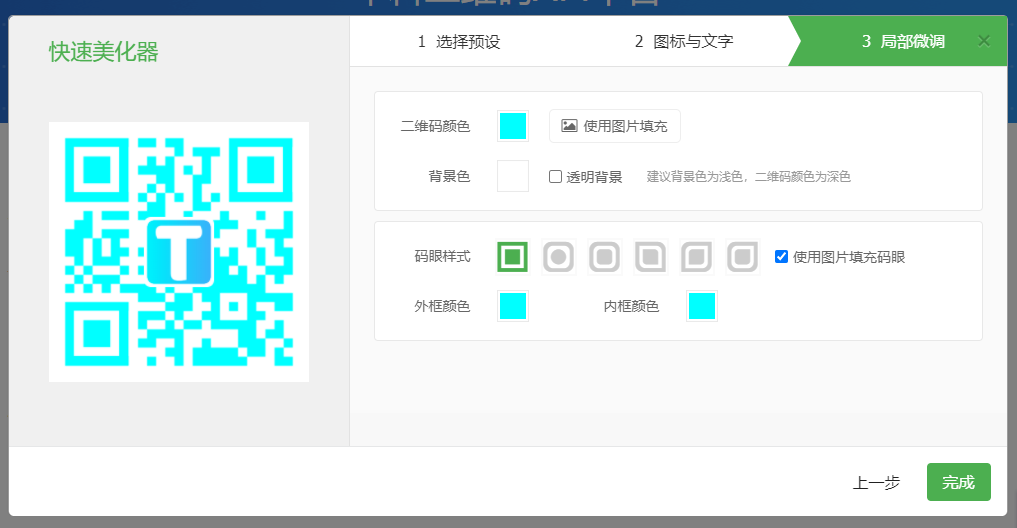
Task: Click the 使用图片填充 button
Action: pos(614,126)
